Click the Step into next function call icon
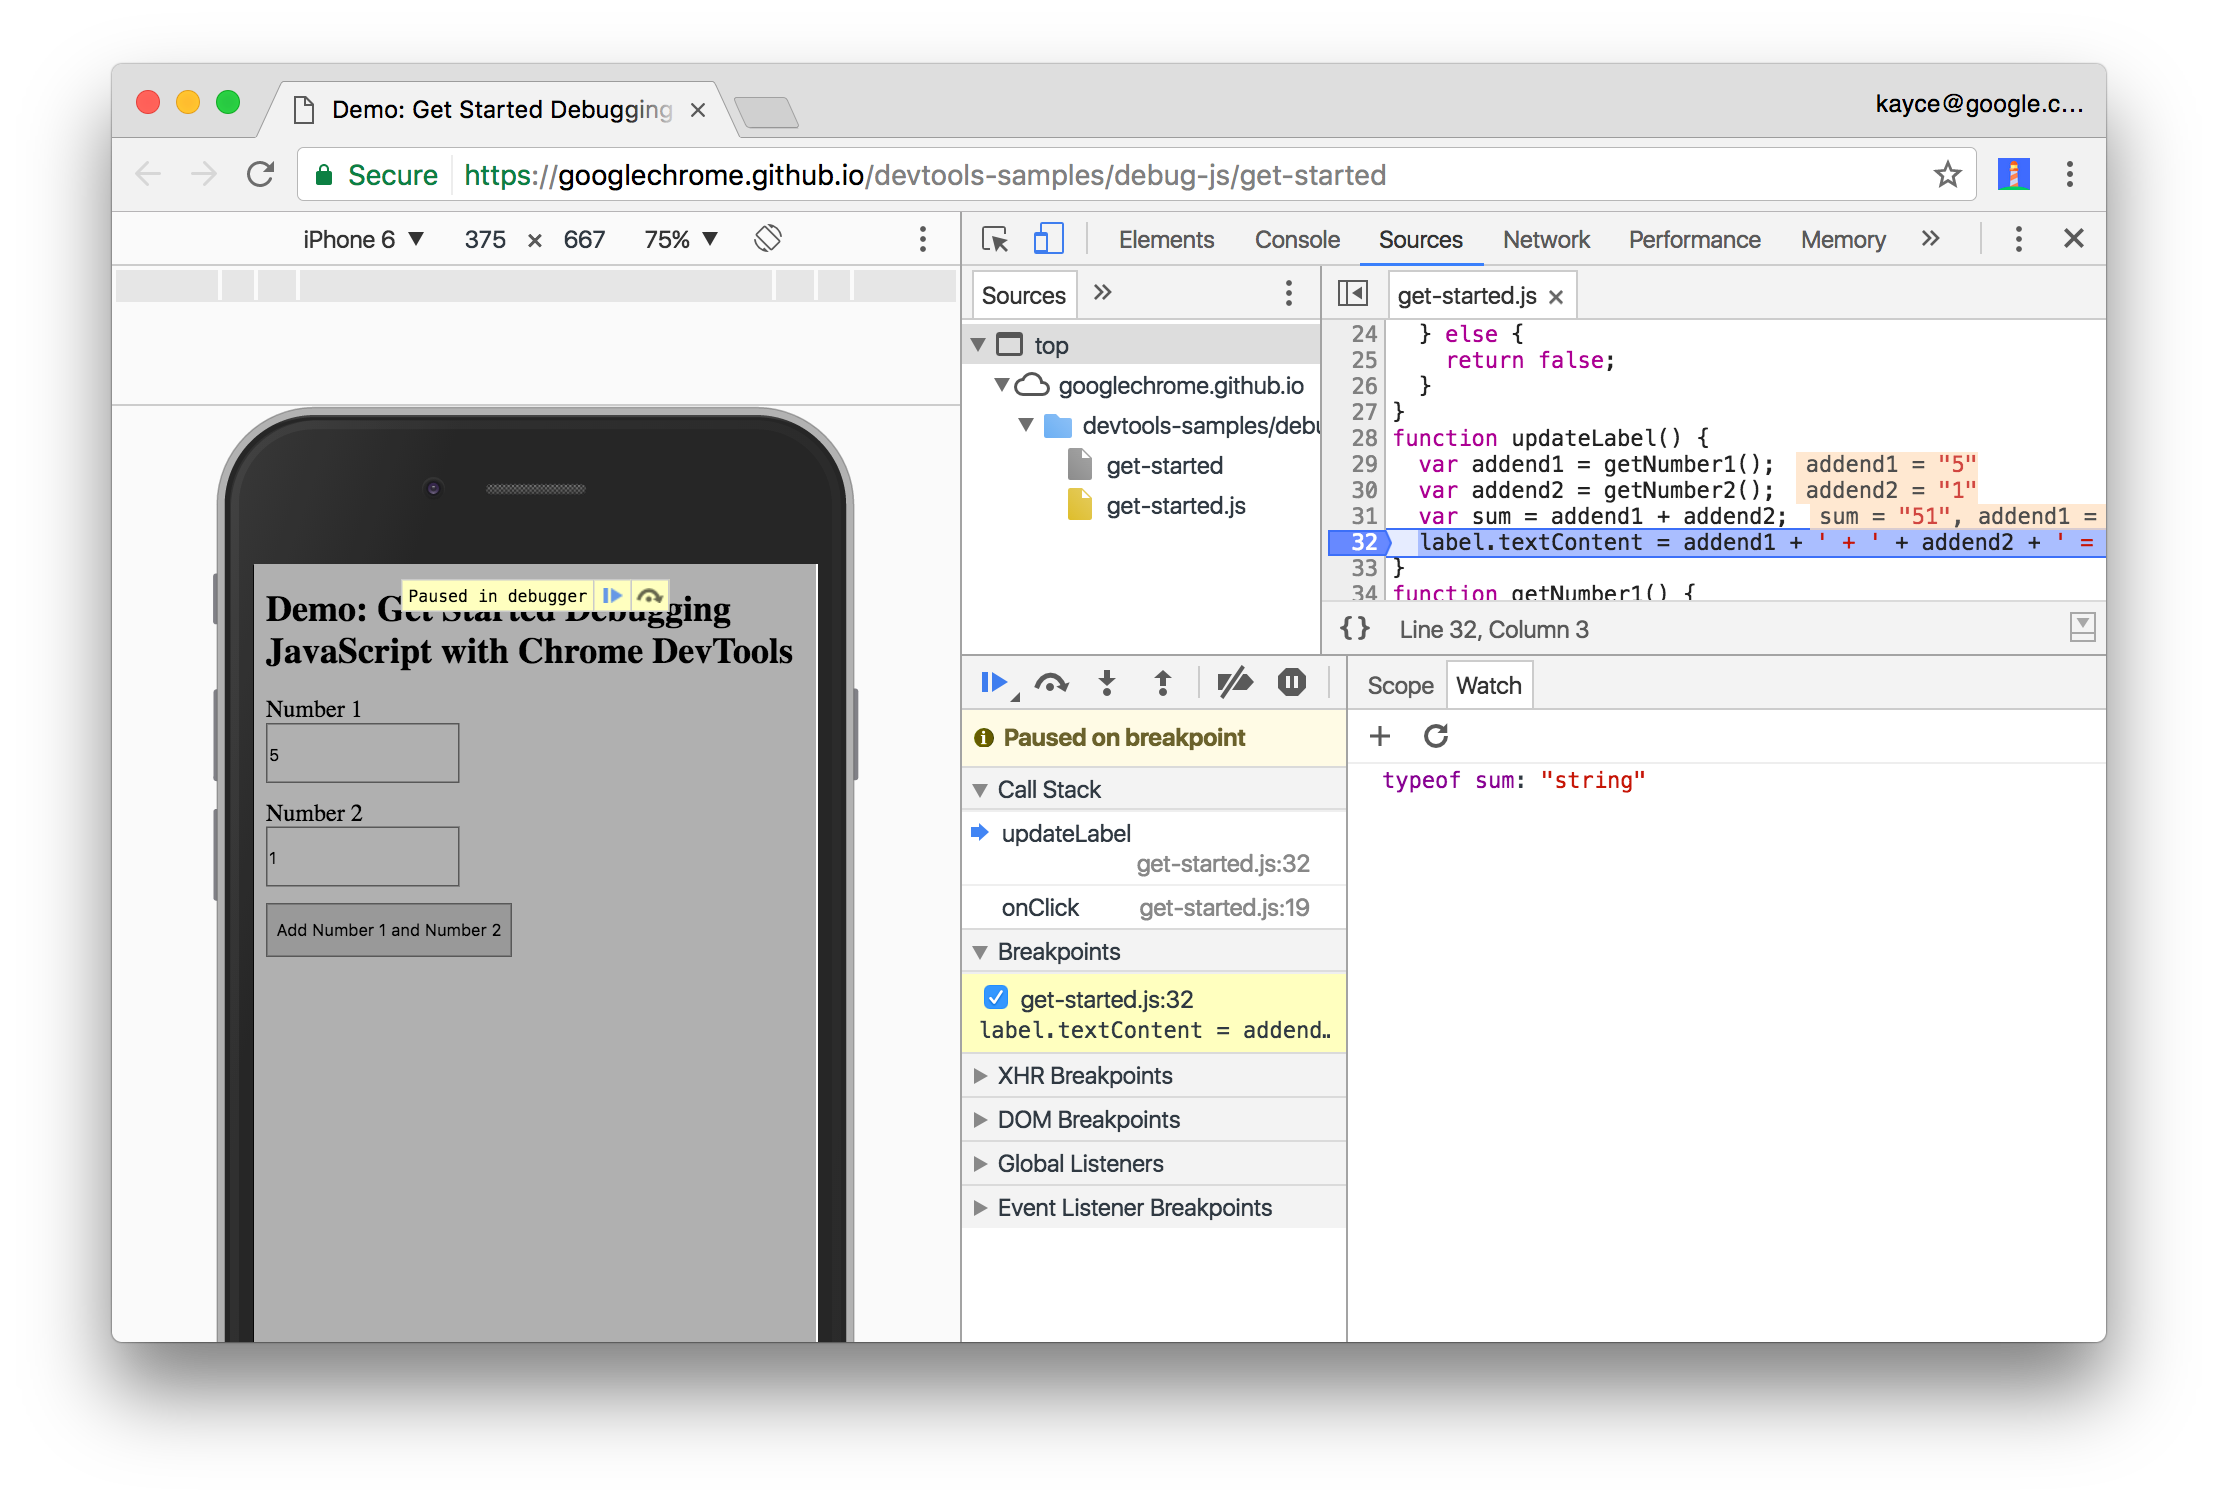Image resolution: width=2218 pixels, height=1502 pixels. coord(1106,684)
